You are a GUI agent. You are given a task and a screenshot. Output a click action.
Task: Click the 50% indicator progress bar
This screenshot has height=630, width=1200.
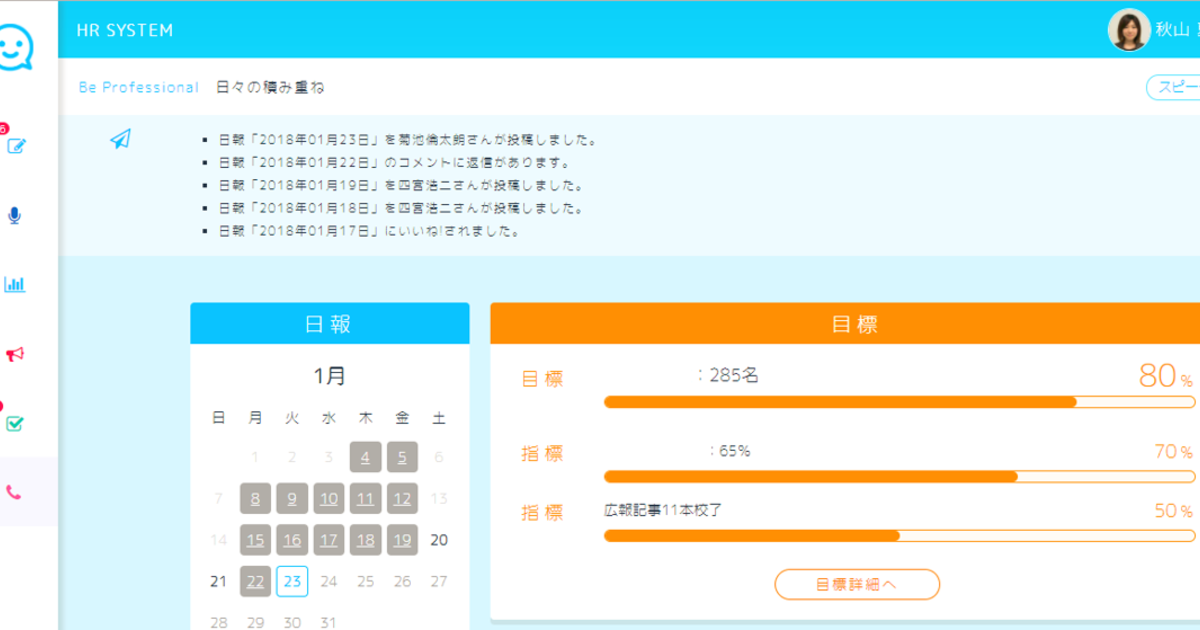point(899,535)
